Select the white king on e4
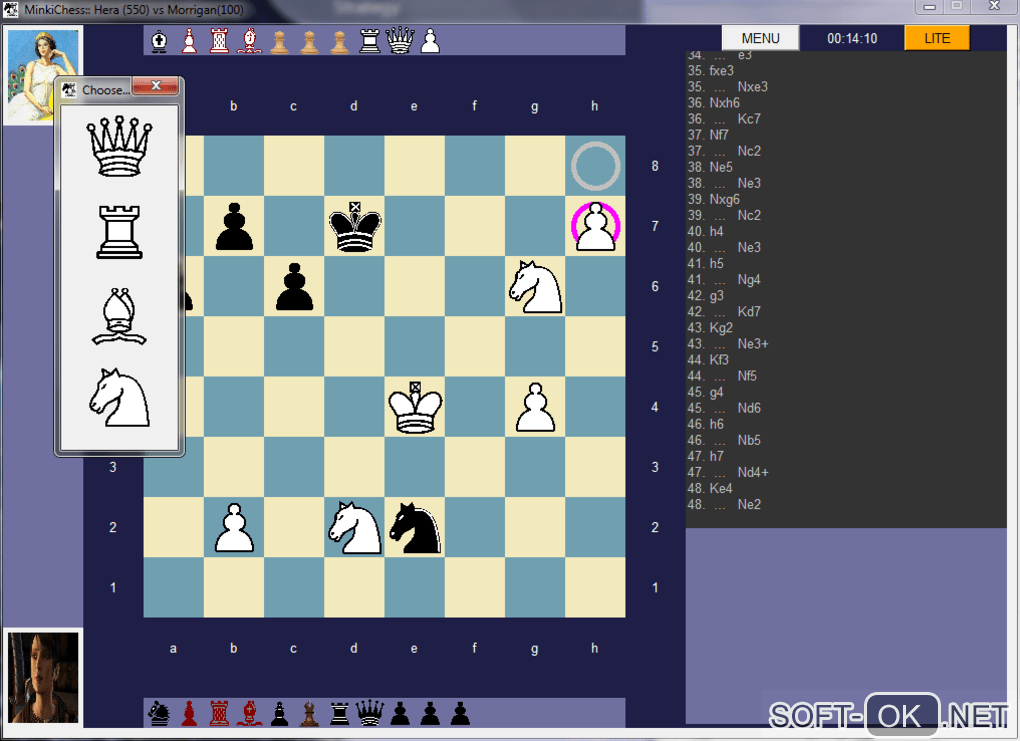Image resolution: width=1020 pixels, height=741 pixels. tap(415, 407)
